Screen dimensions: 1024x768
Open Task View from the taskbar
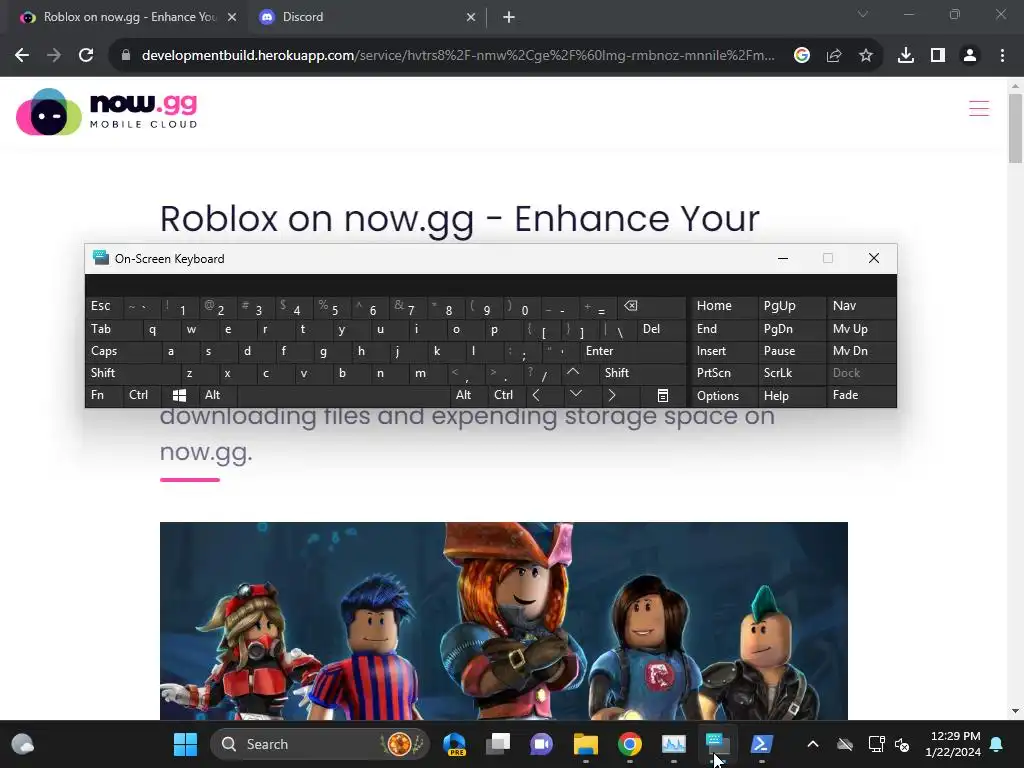498,744
